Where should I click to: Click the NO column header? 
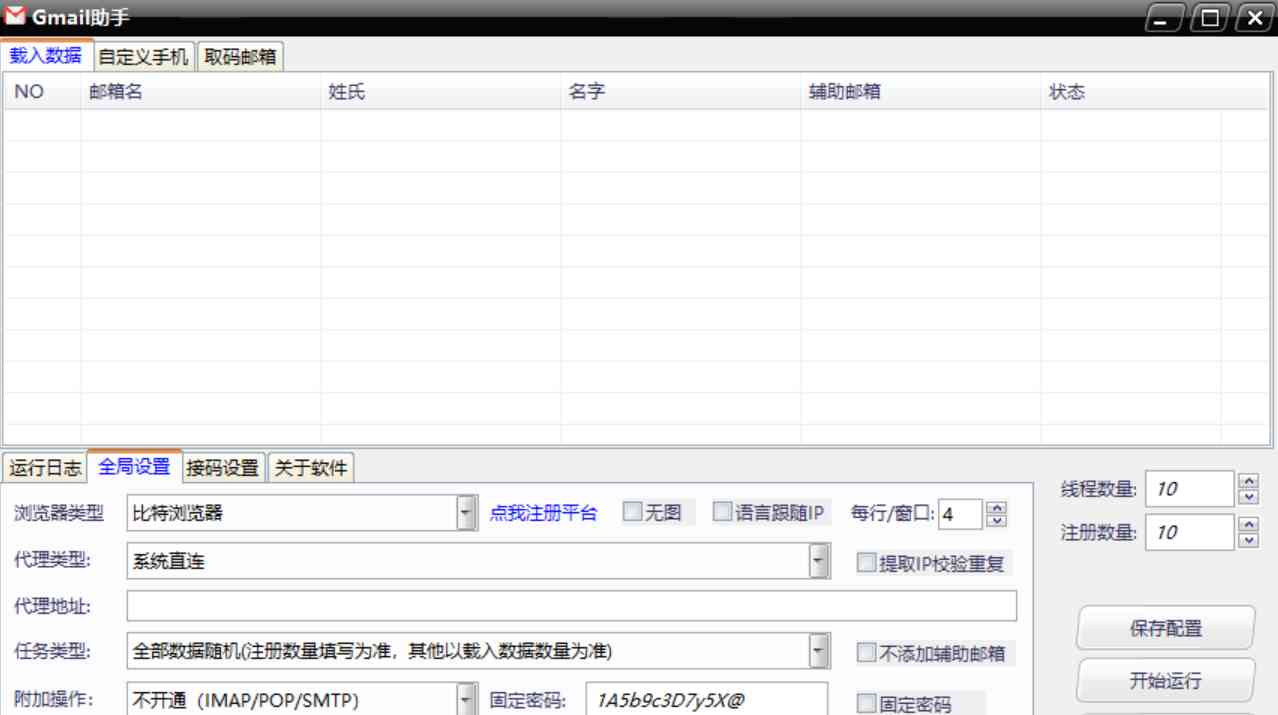click(42, 92)
